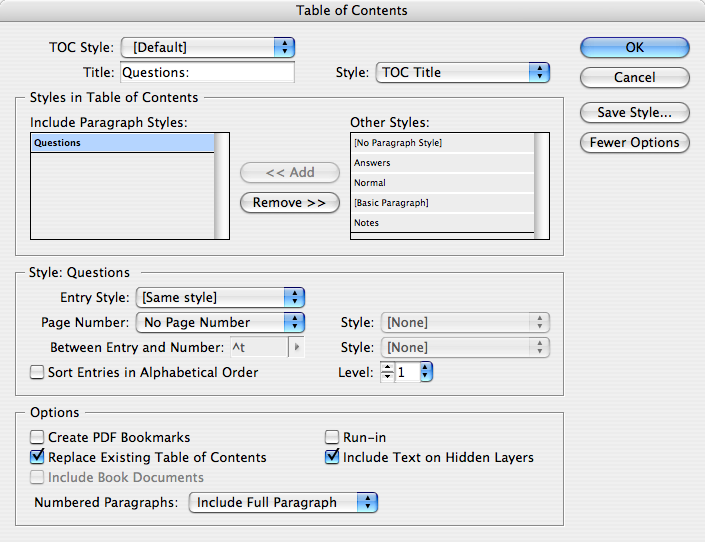The height and width of the screenshot is (542, 705).
Task: Enable Create PDF Bookmarks checkbox
Action: [x=38, y=437]
